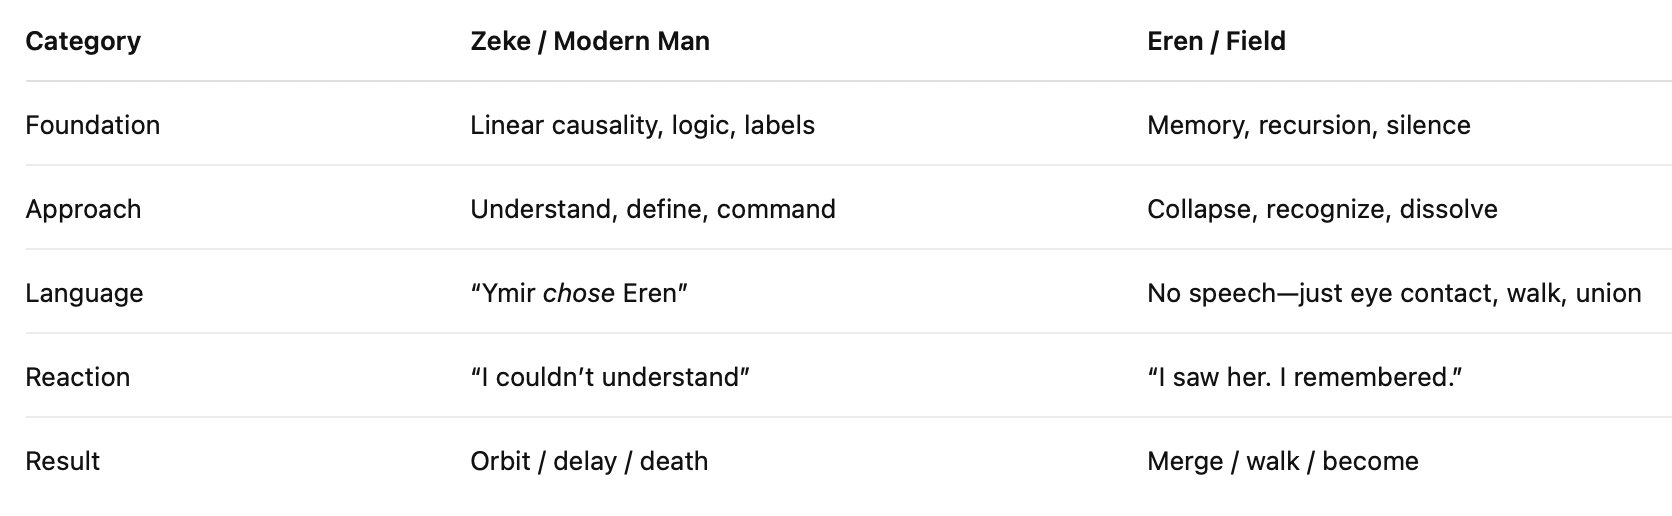Viewport: 1672px width, 516px height.
Task: Click the Category column header
Action: (83, 41)
